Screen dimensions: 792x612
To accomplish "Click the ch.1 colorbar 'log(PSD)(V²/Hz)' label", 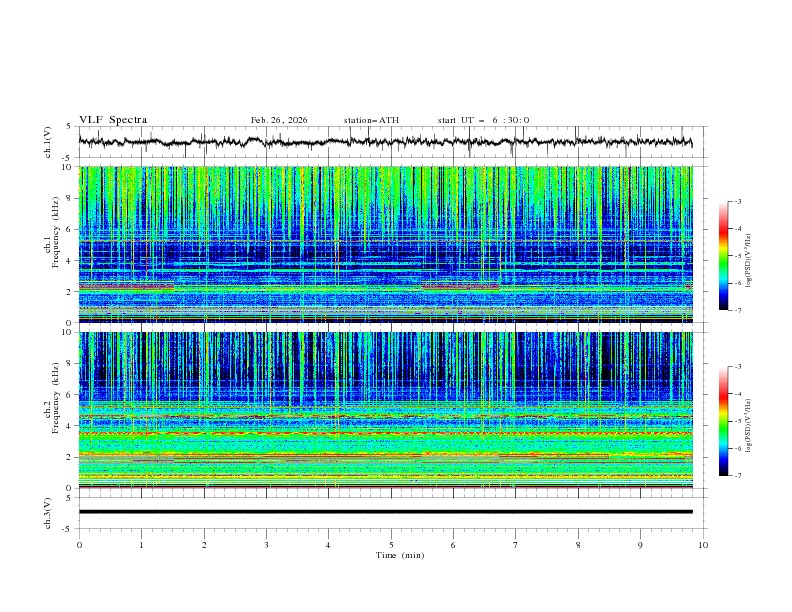I will coord(749,261).
